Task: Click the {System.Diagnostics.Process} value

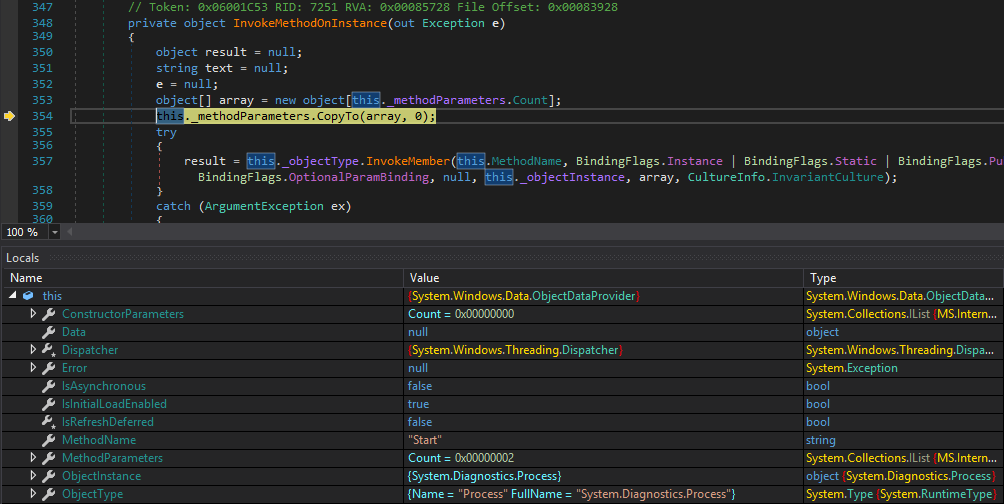Action: click(485, 476)
